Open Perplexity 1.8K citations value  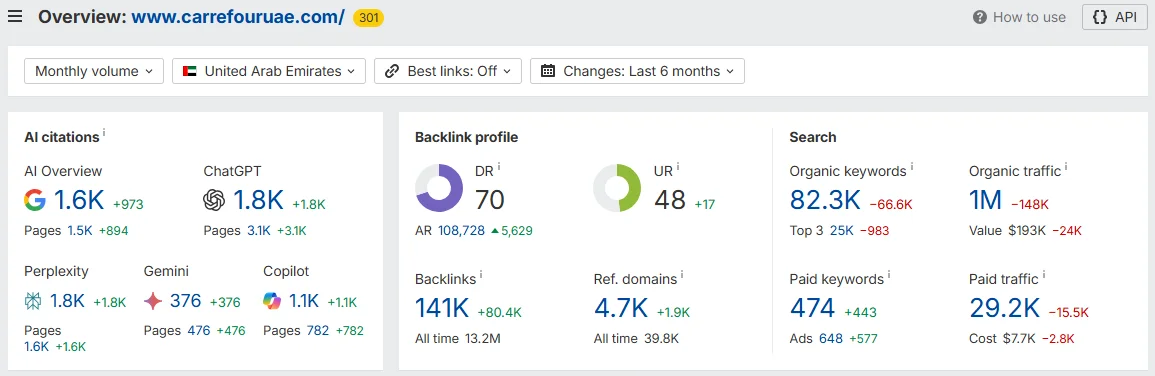click(x=68, y=301)
